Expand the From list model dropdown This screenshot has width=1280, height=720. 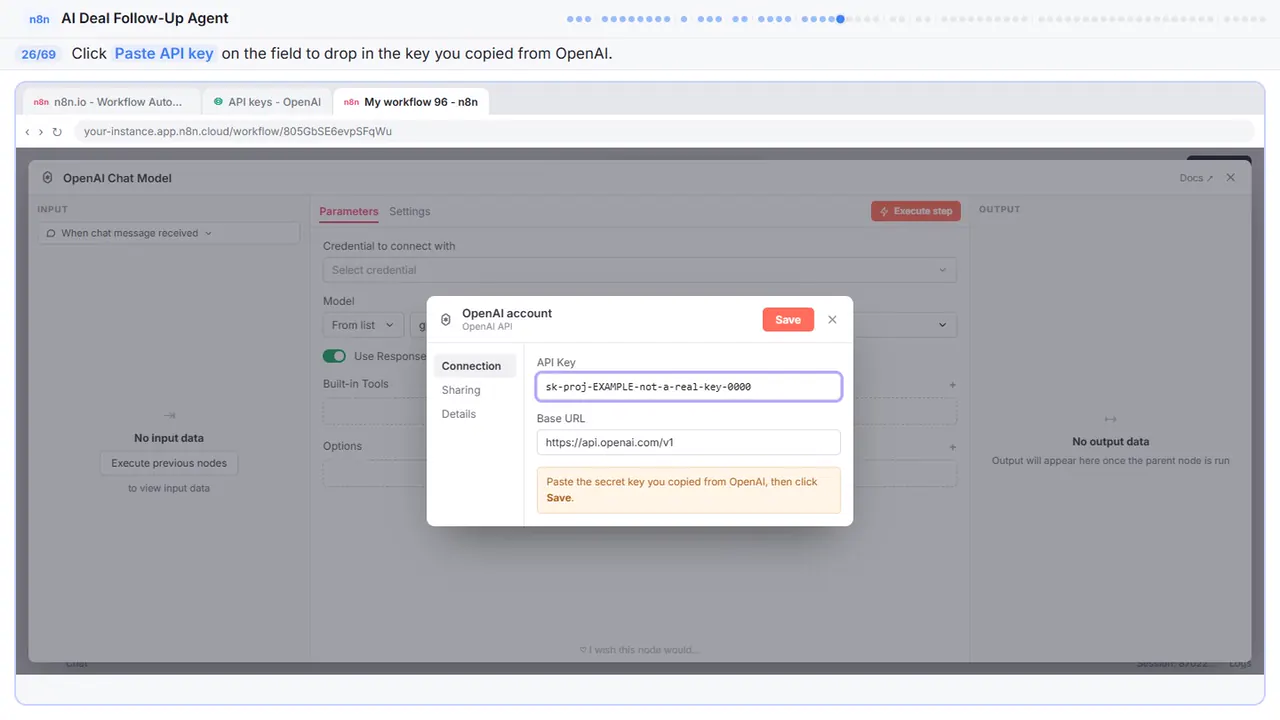tap(364, 325)
